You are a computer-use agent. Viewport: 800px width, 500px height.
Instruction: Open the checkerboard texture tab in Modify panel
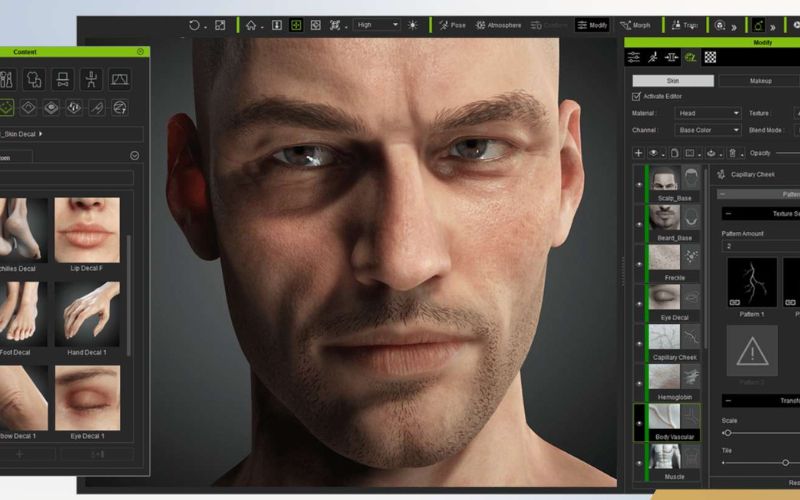click(x=710, y=58)
